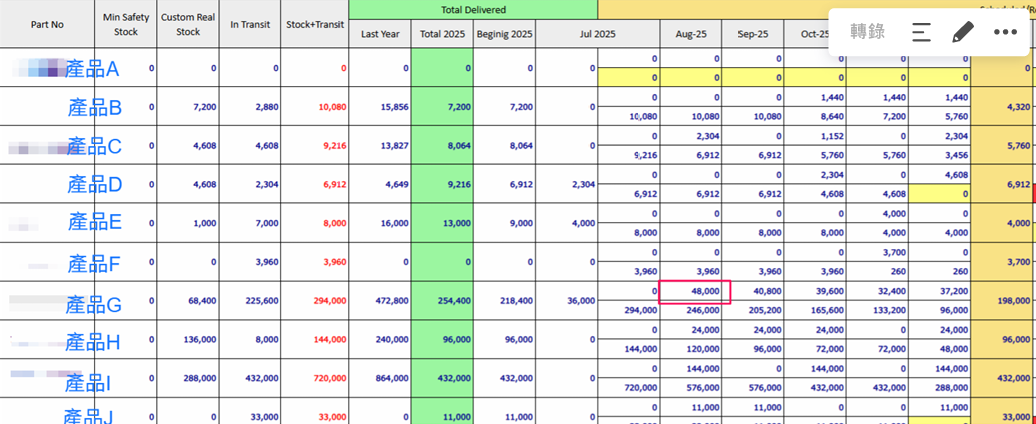This screenshot has height=424, width=1036.
Task: Select the pencil edit icon
Action: click(x=962, y=31)
